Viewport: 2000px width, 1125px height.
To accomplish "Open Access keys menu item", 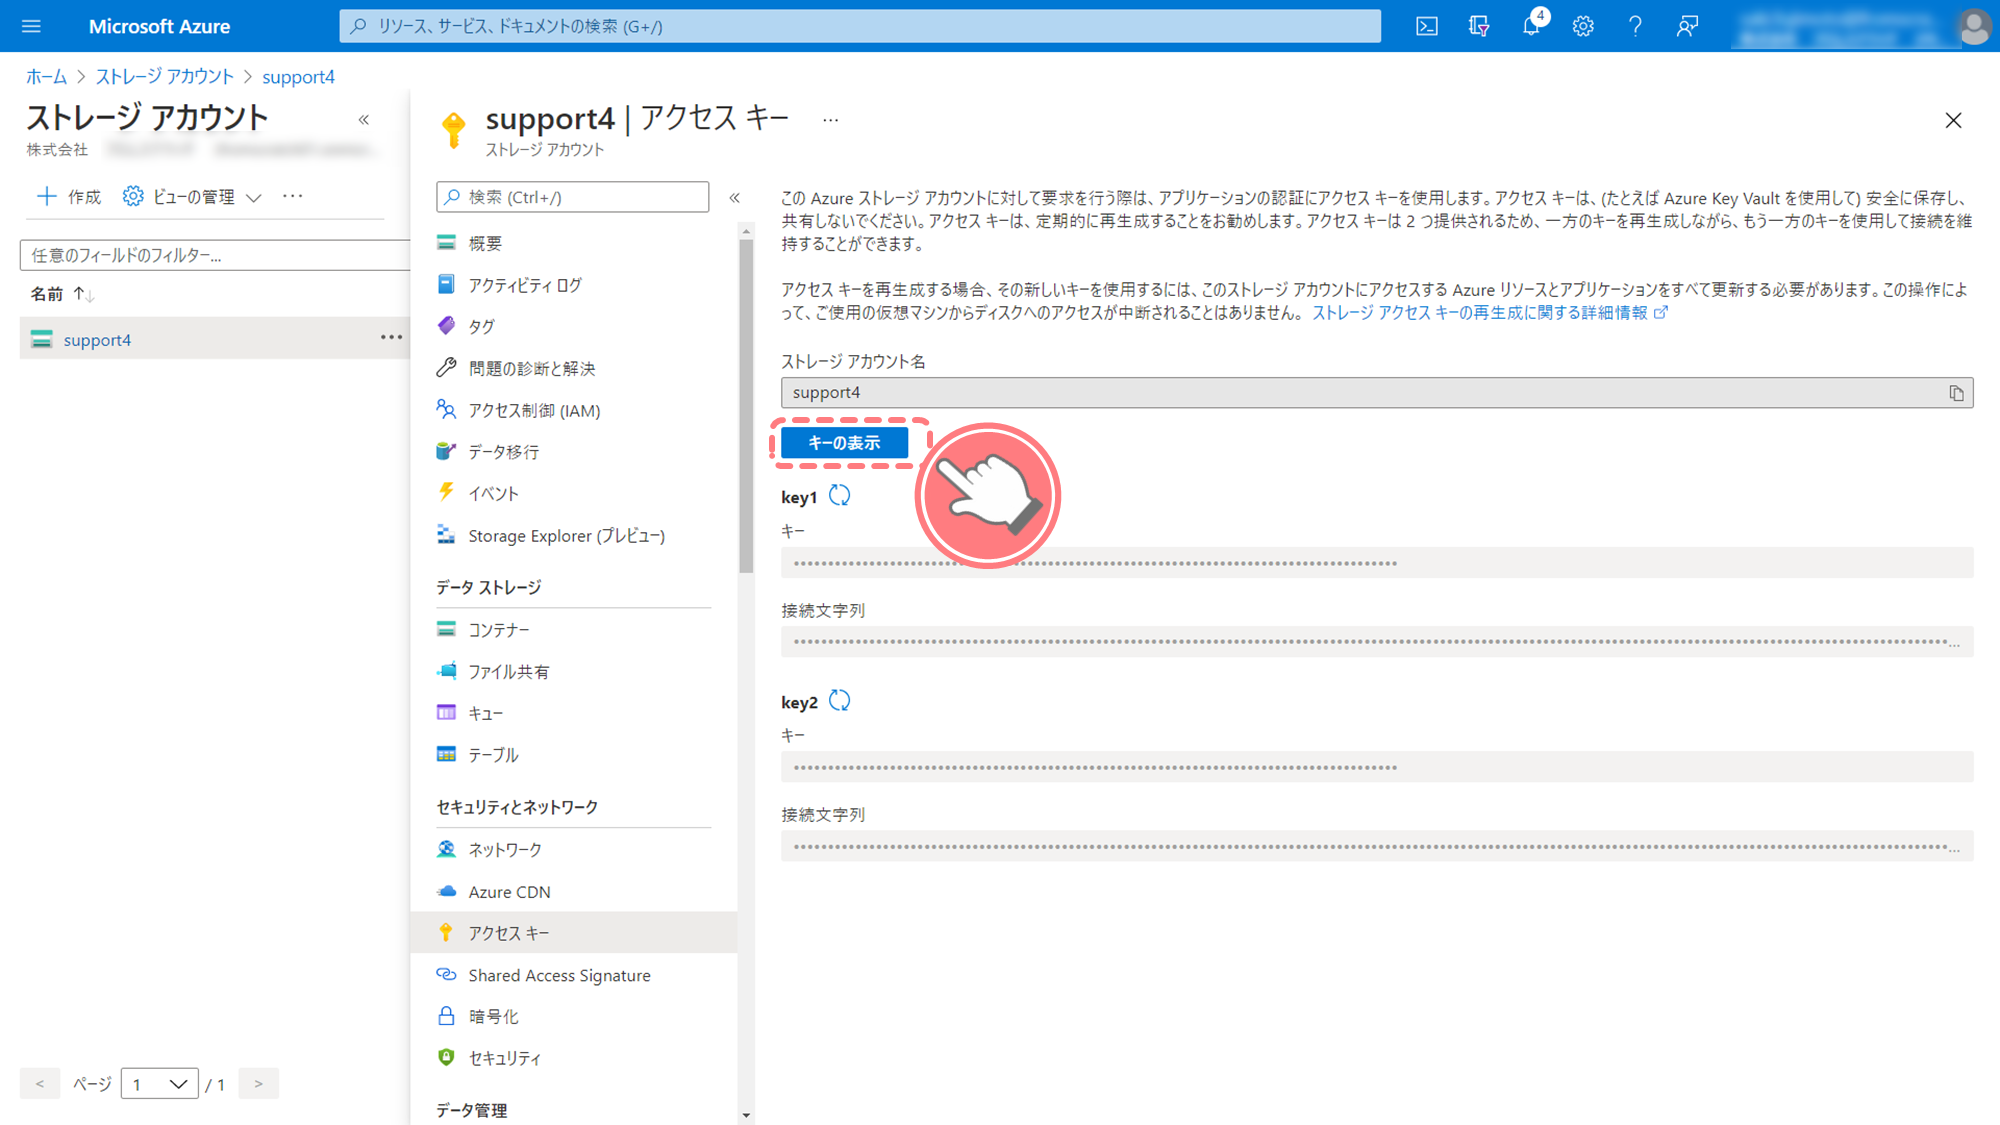I will pyautogui.click(x=573, y=932).
